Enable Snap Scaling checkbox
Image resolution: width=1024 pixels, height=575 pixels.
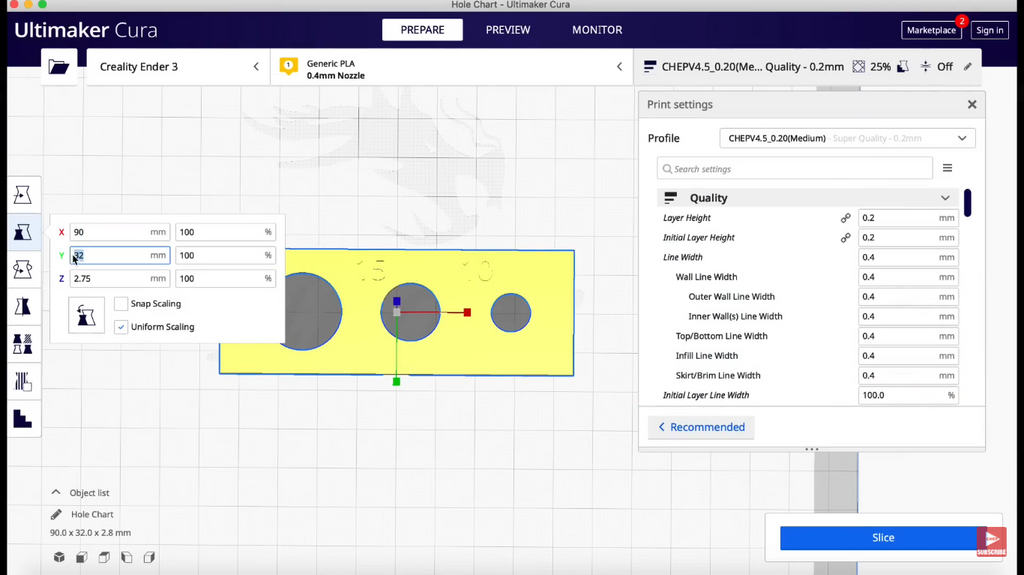(121, 304)
